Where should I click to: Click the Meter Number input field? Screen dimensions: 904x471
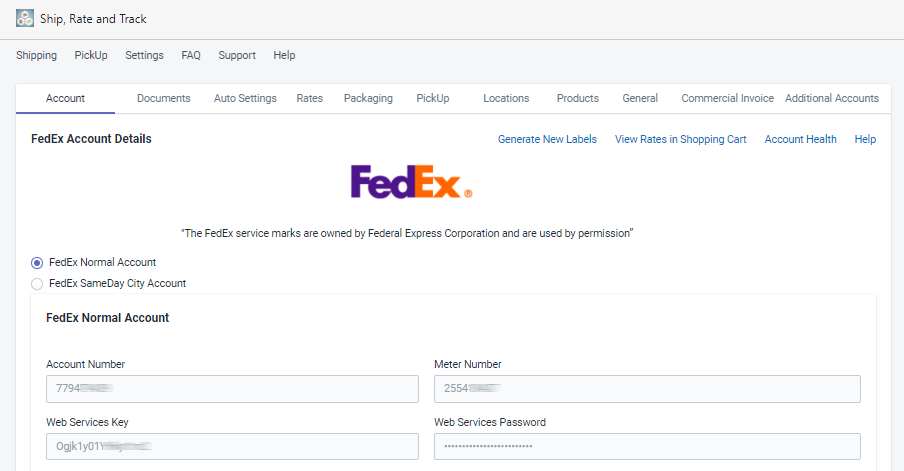pos(647,389)
